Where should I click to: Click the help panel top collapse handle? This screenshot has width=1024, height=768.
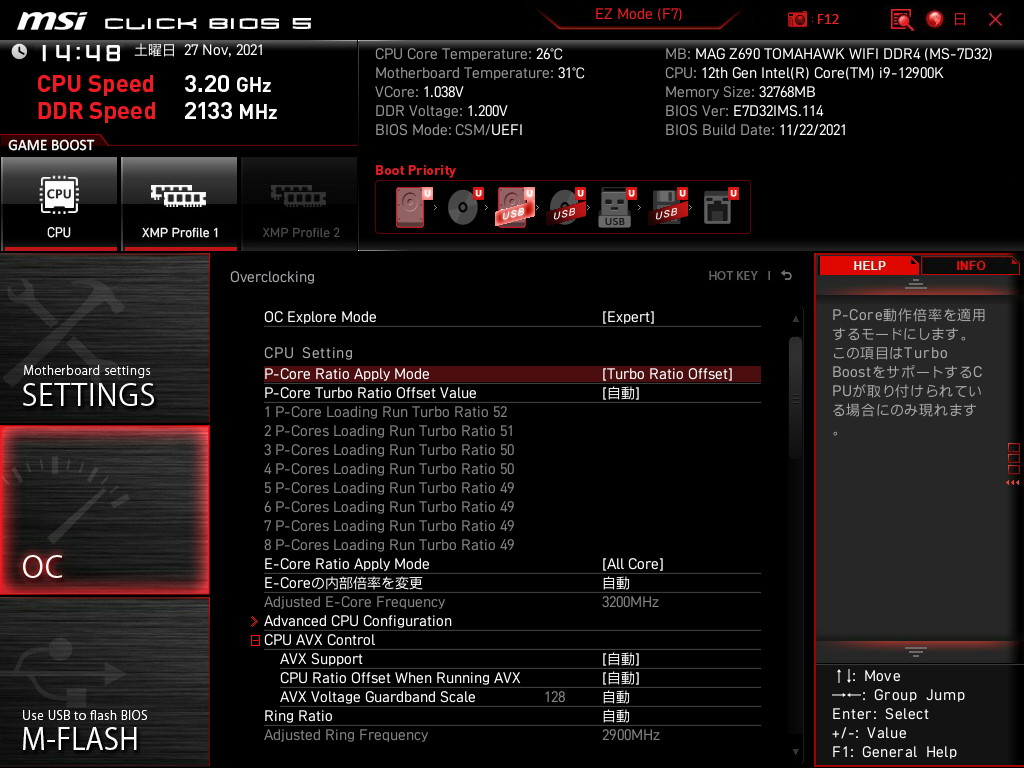915,283
